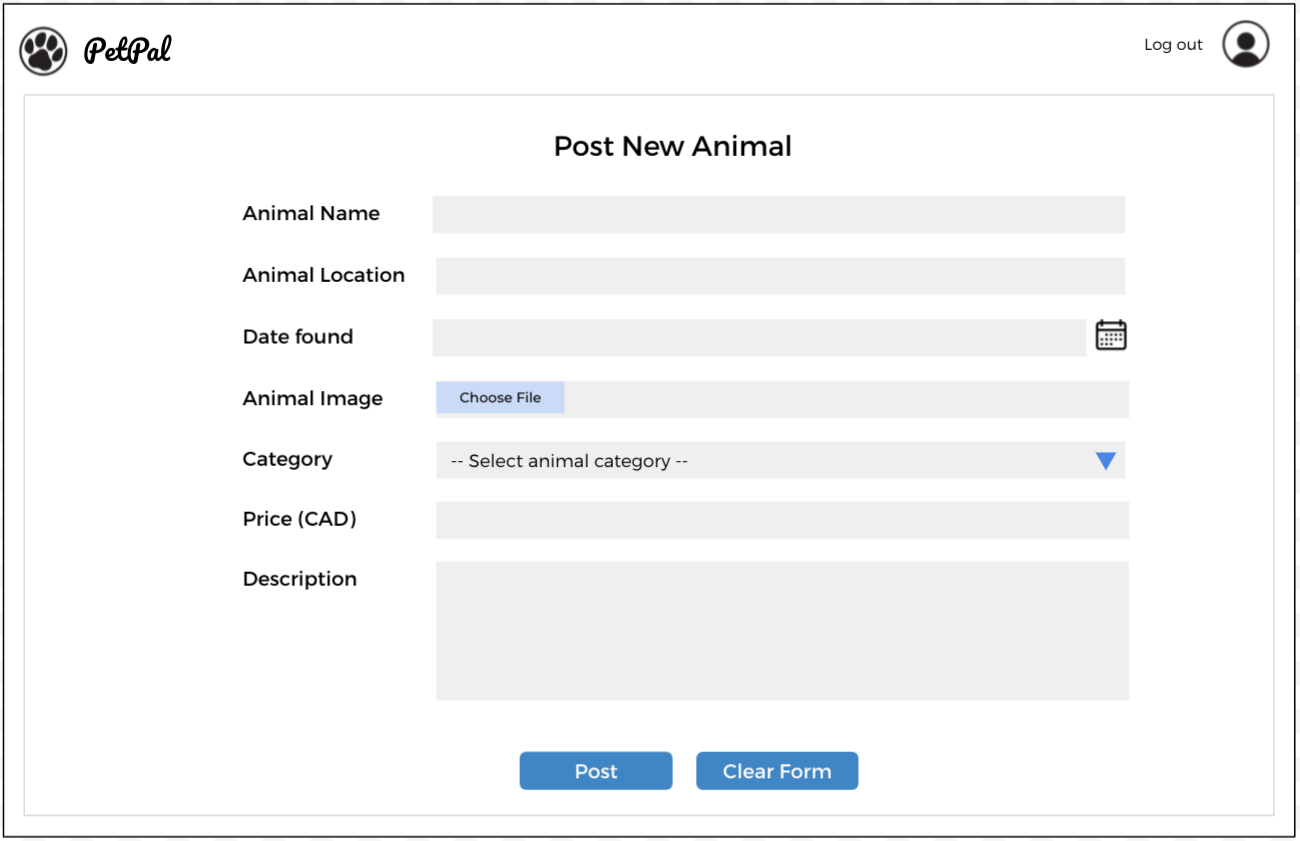Open the Select animal category combo box
The width and height of the screenshot is (1300, 841).
pos(780,460)
